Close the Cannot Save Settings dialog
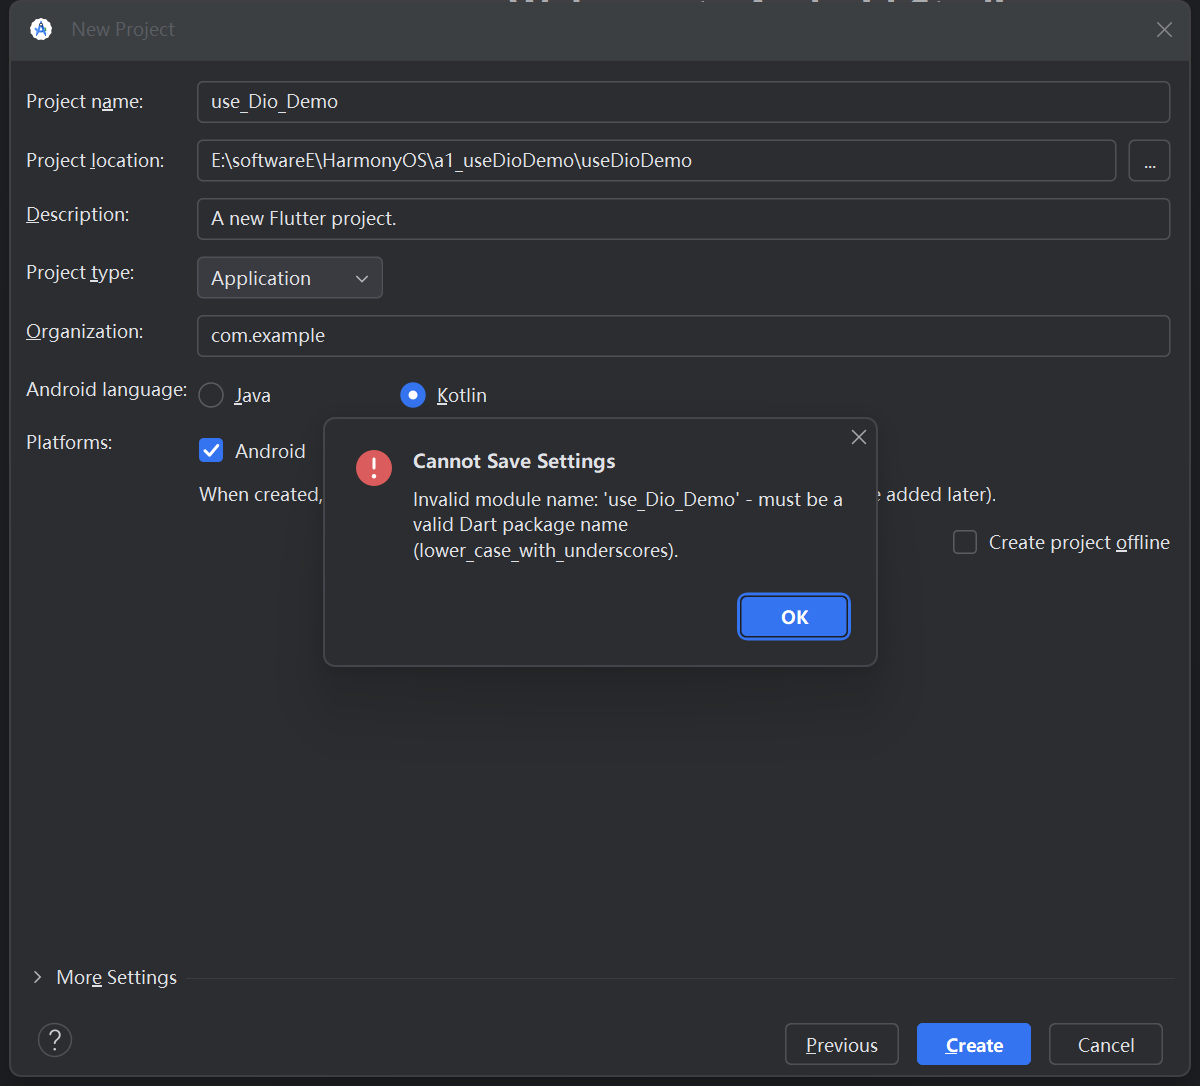This screenshot has height=1086, width=1200. coord(858,437)
